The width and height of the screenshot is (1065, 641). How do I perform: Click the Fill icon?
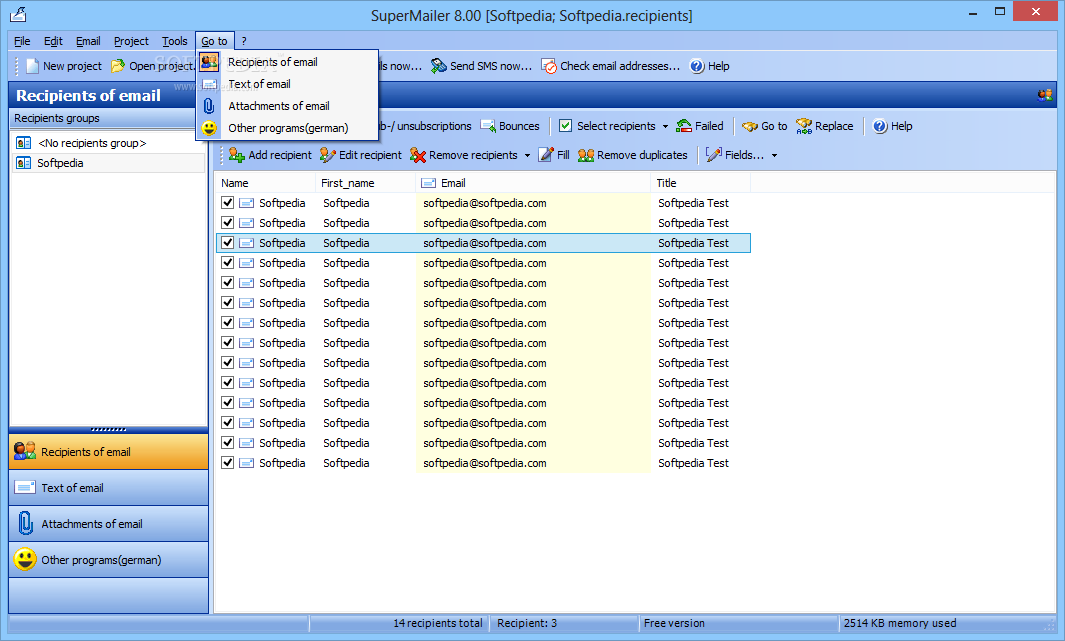[546, 155]
